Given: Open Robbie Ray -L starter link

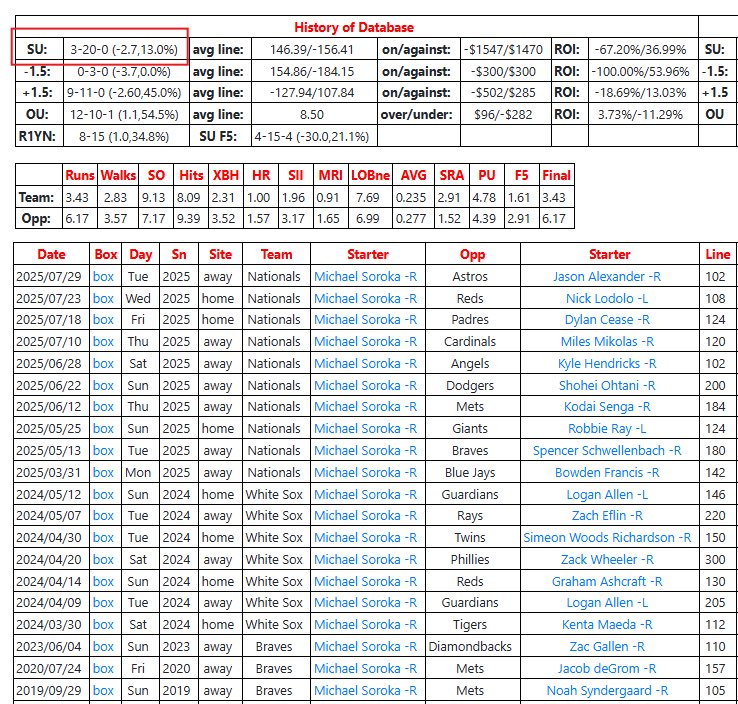Looking at the screenshot, I should pyautogui.click(x=607, y=428).
